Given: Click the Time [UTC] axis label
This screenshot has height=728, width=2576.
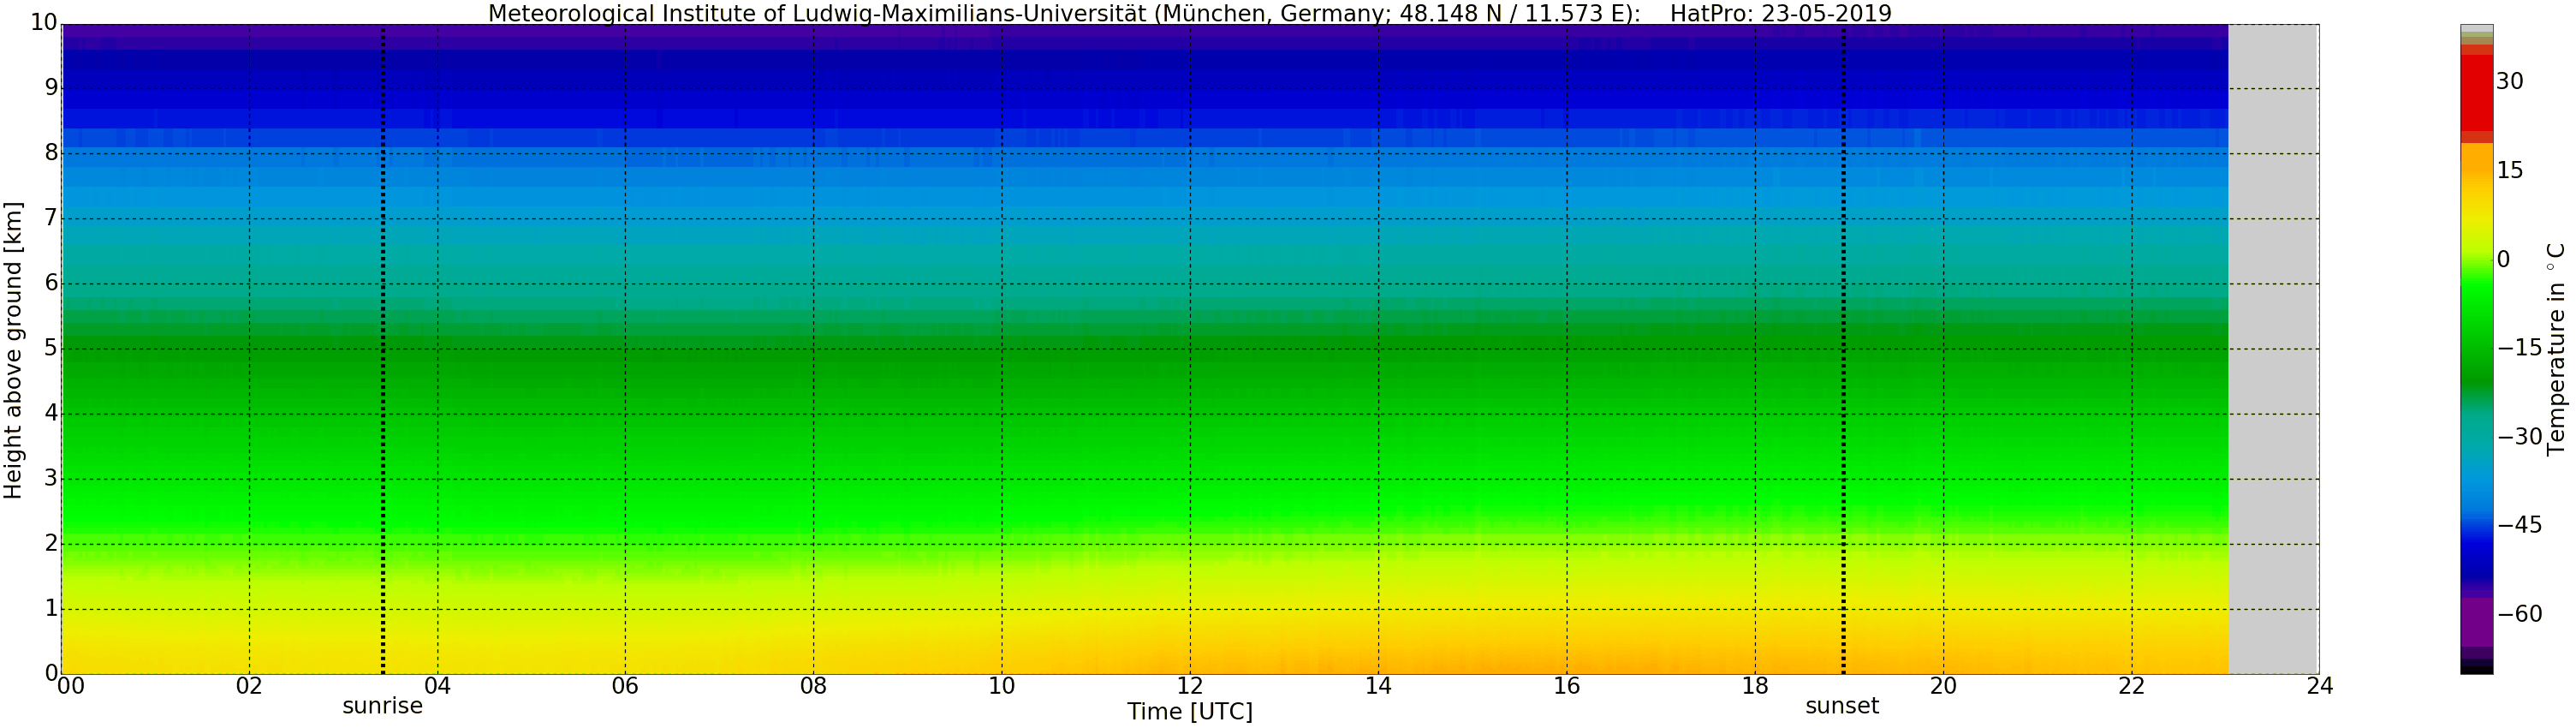Looking at the screenshot, I should 1190,712.
